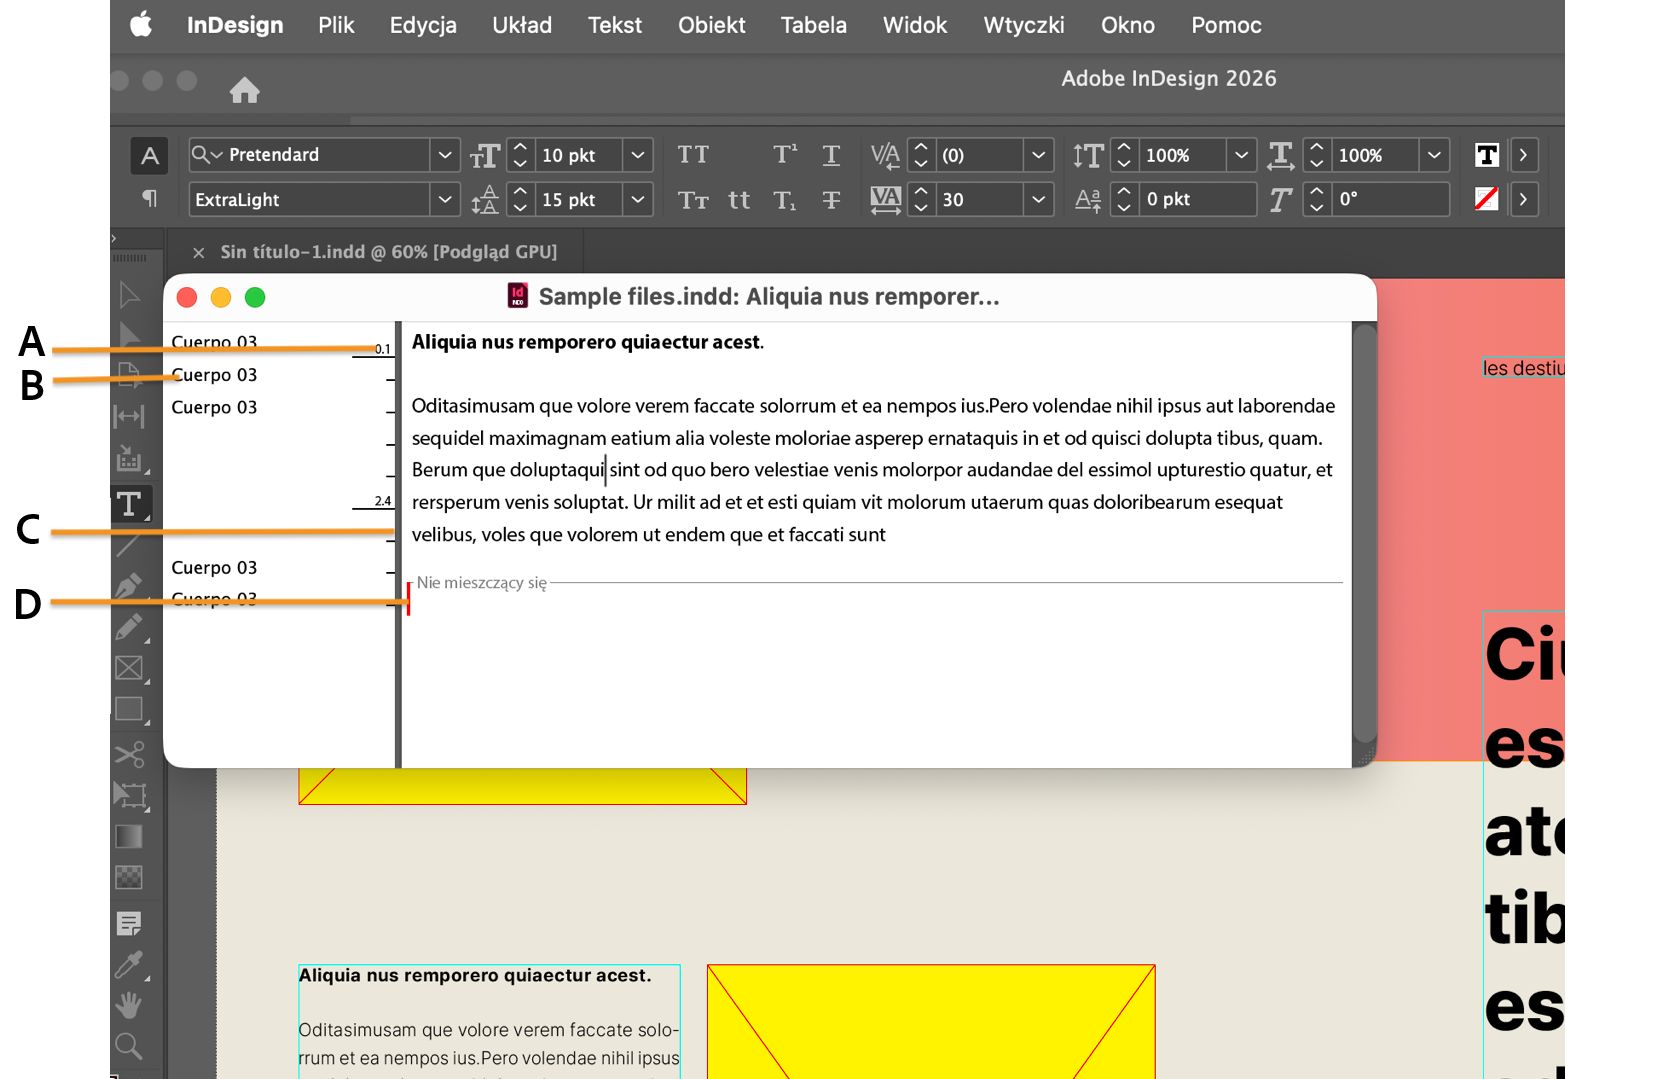Select the Zoom tool magnifier
Image resolution: width=1670 pixels, height=1079 pixels.
tap(129, 1046)
